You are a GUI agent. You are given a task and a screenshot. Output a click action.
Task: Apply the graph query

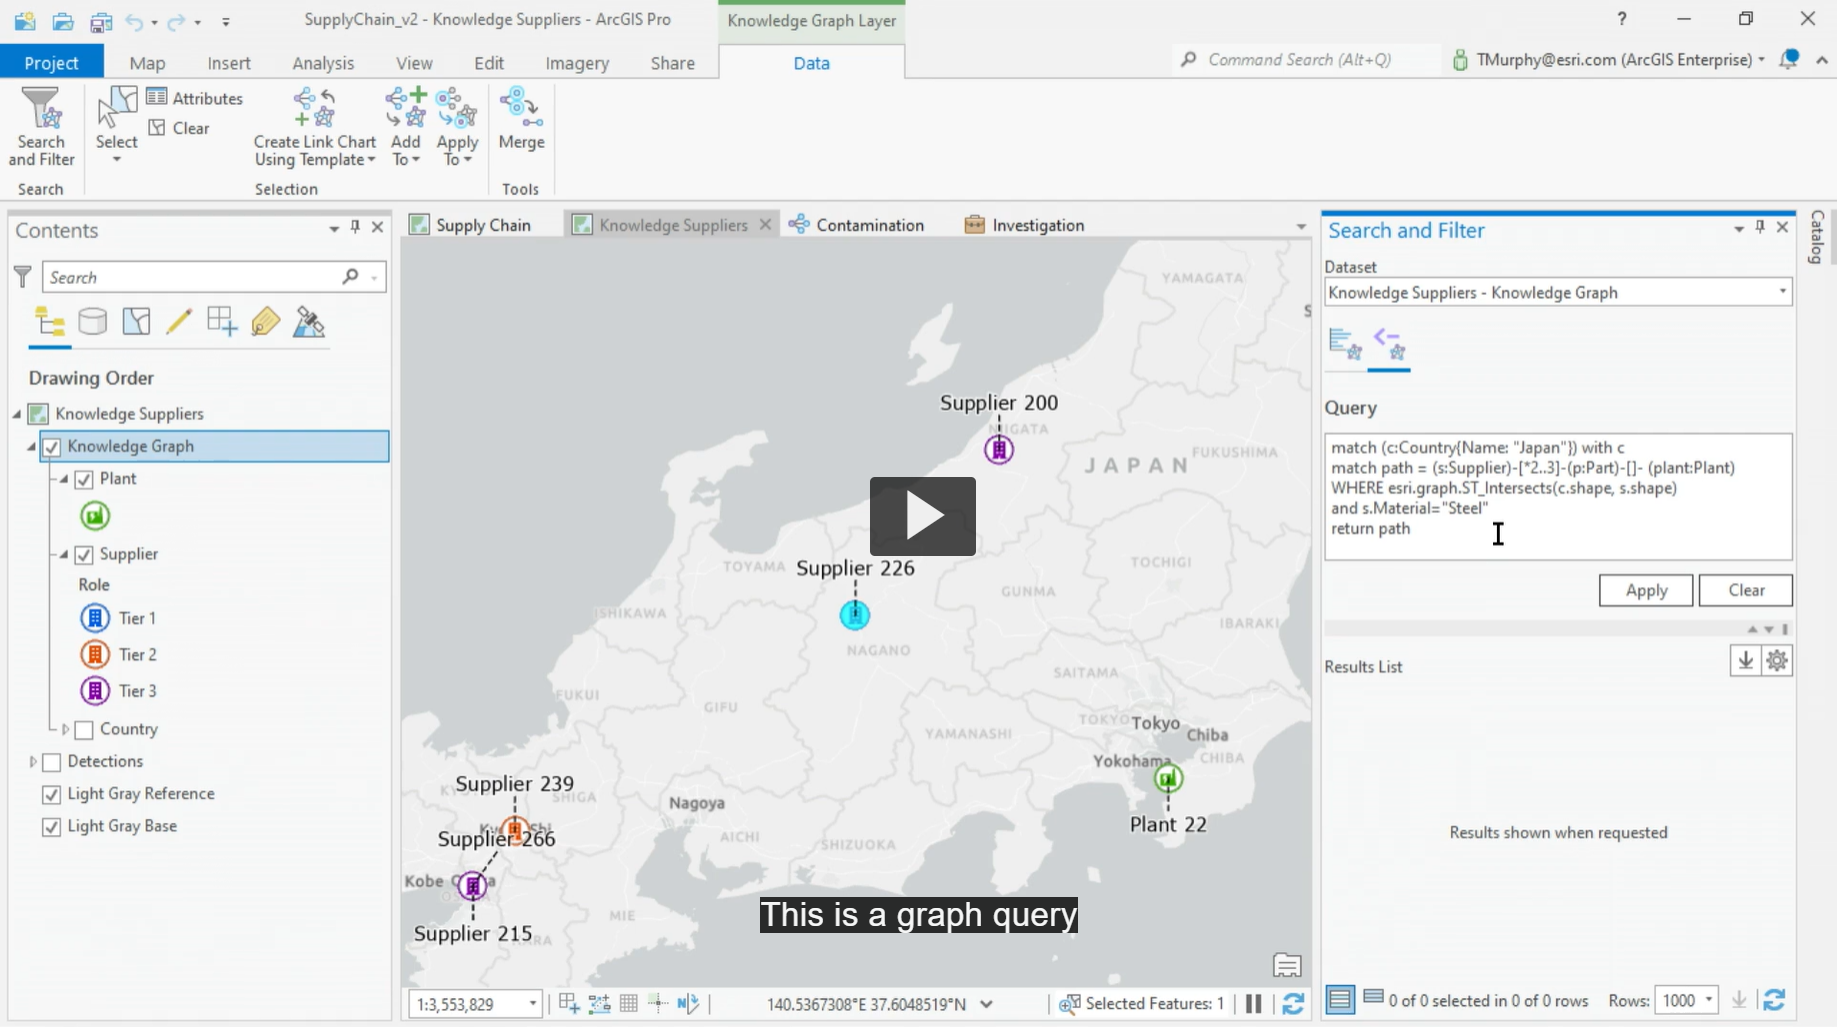1646,590
